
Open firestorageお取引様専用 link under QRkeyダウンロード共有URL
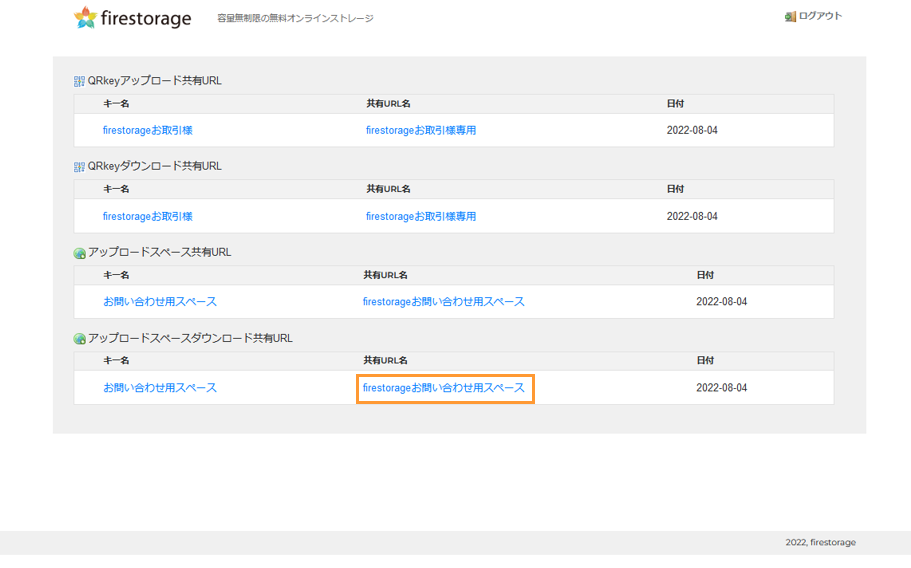(421, 216)
